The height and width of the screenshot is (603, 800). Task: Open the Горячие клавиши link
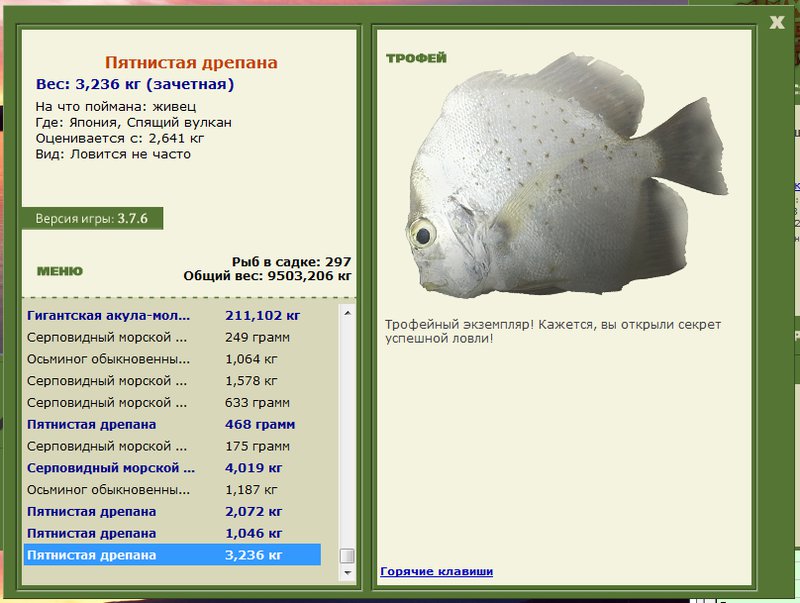coord(436,571)
